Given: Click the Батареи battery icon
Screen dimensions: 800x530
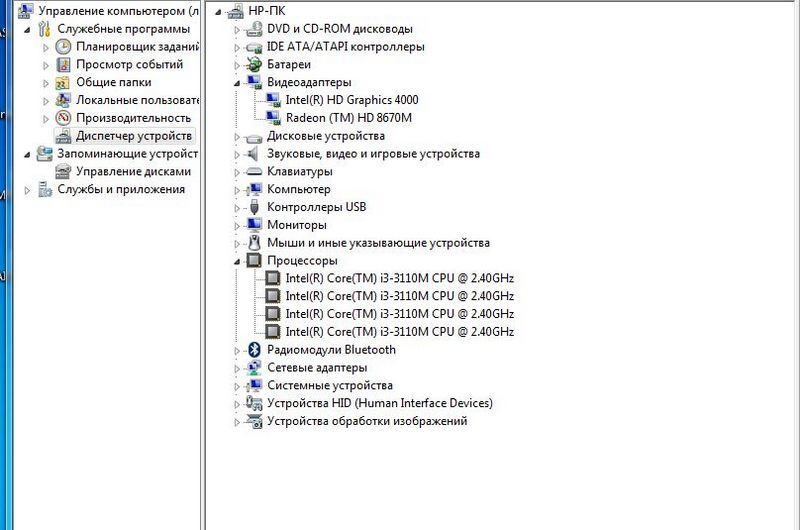Looking at the screenshot, I should (x=254, y=64).
